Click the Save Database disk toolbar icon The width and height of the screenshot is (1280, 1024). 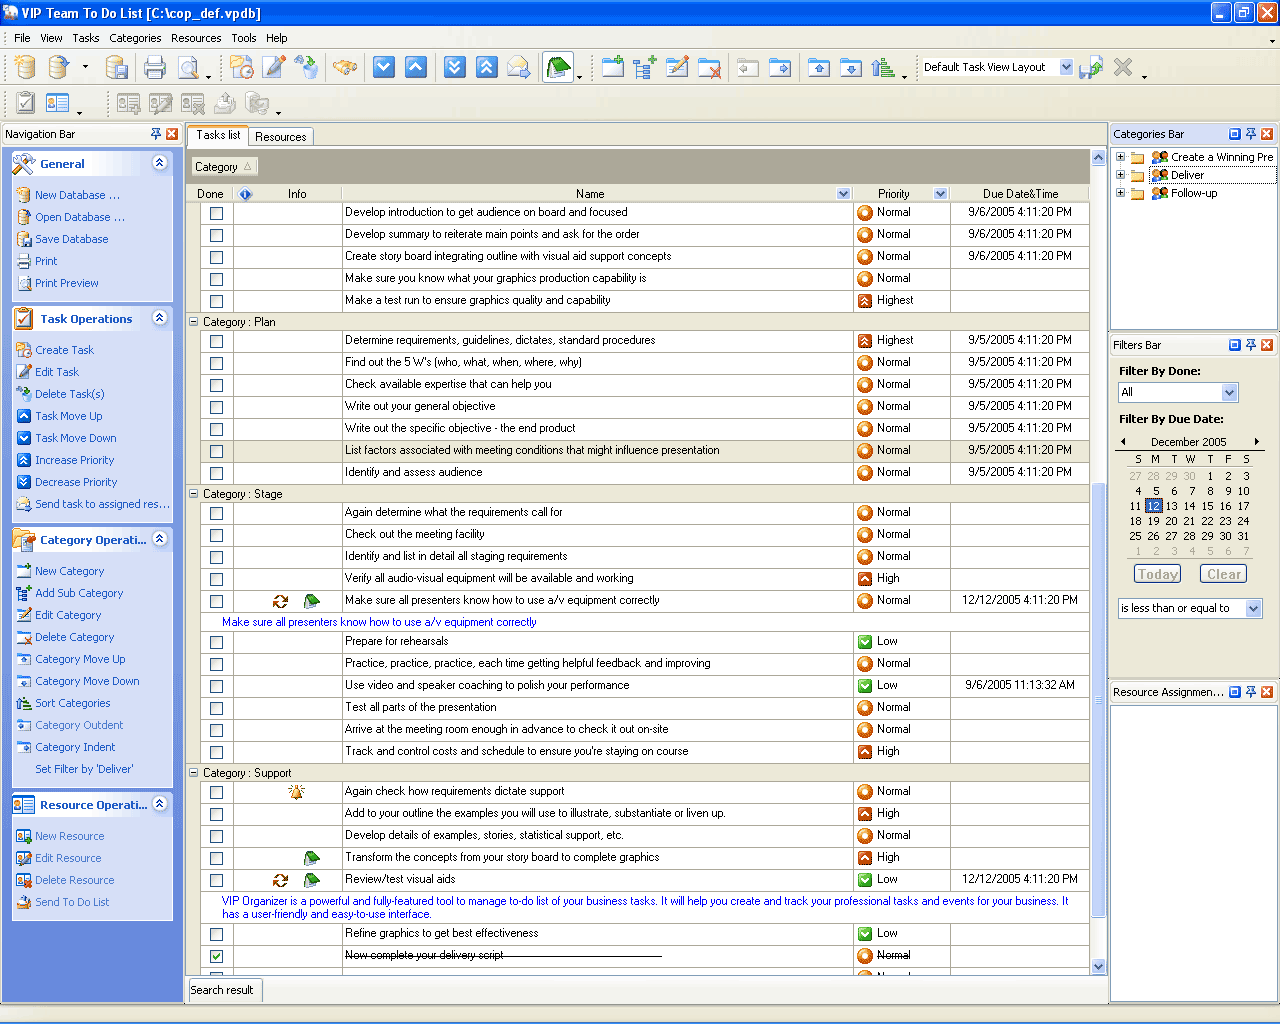116,68
